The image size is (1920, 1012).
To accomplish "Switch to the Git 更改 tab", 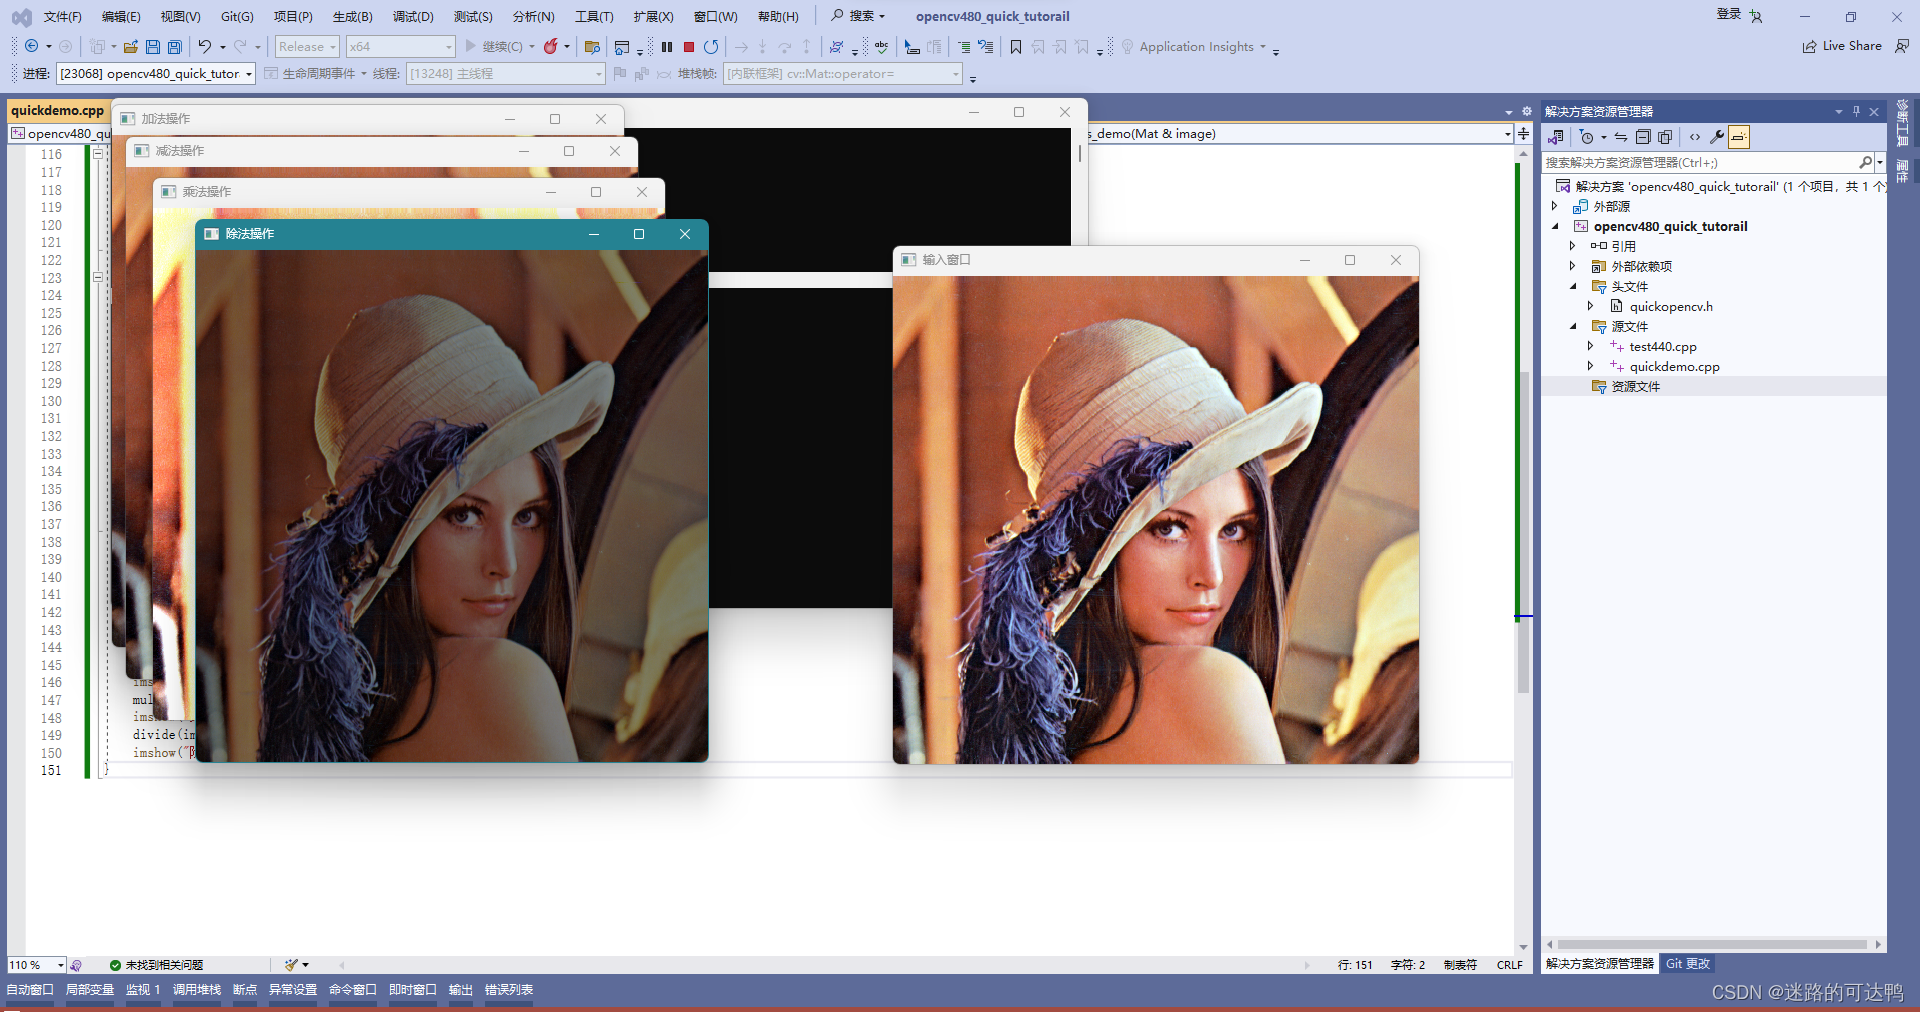I will tap(1688, 964).
